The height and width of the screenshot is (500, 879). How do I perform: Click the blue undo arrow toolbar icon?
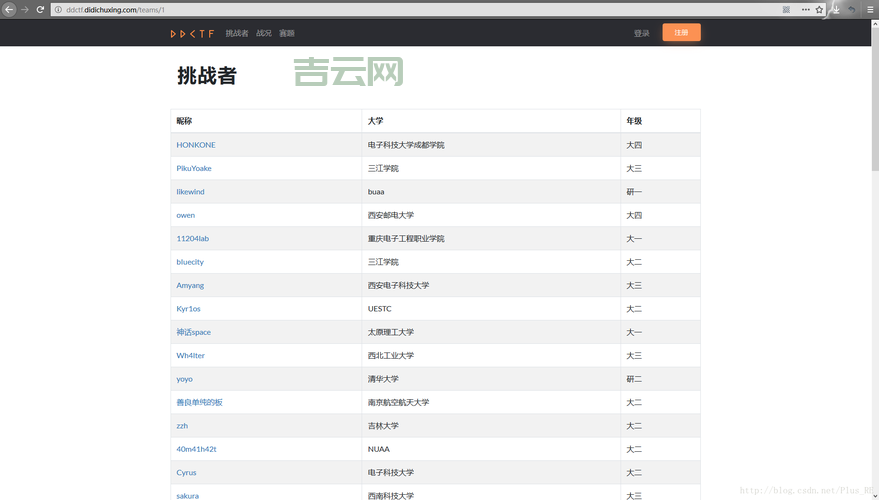point(852,10)
